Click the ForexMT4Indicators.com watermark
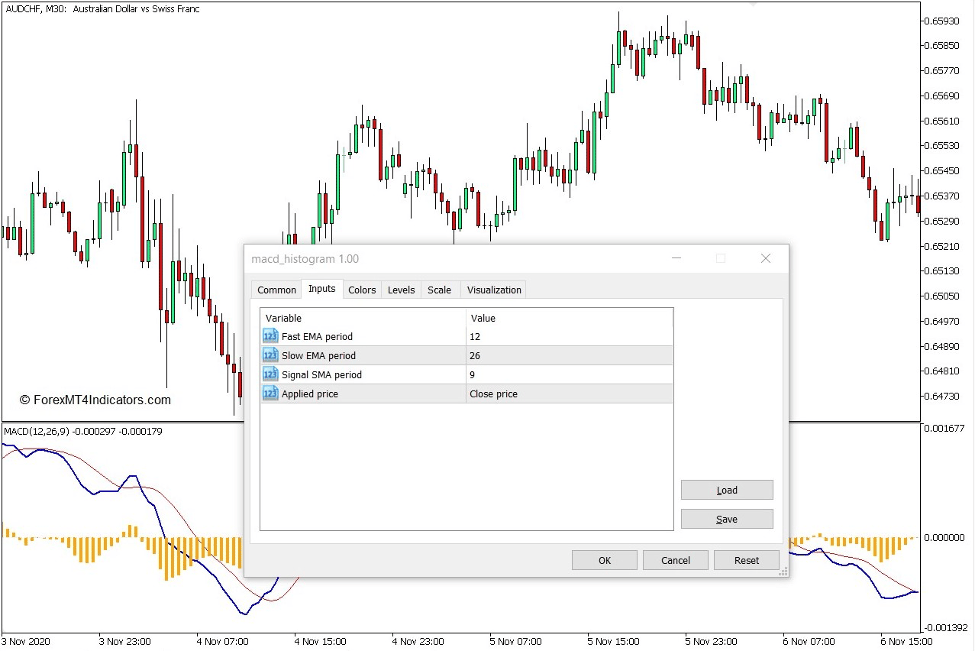Image resolution: width=977 pixels, height=652 pixels. (x=97, y=399)
